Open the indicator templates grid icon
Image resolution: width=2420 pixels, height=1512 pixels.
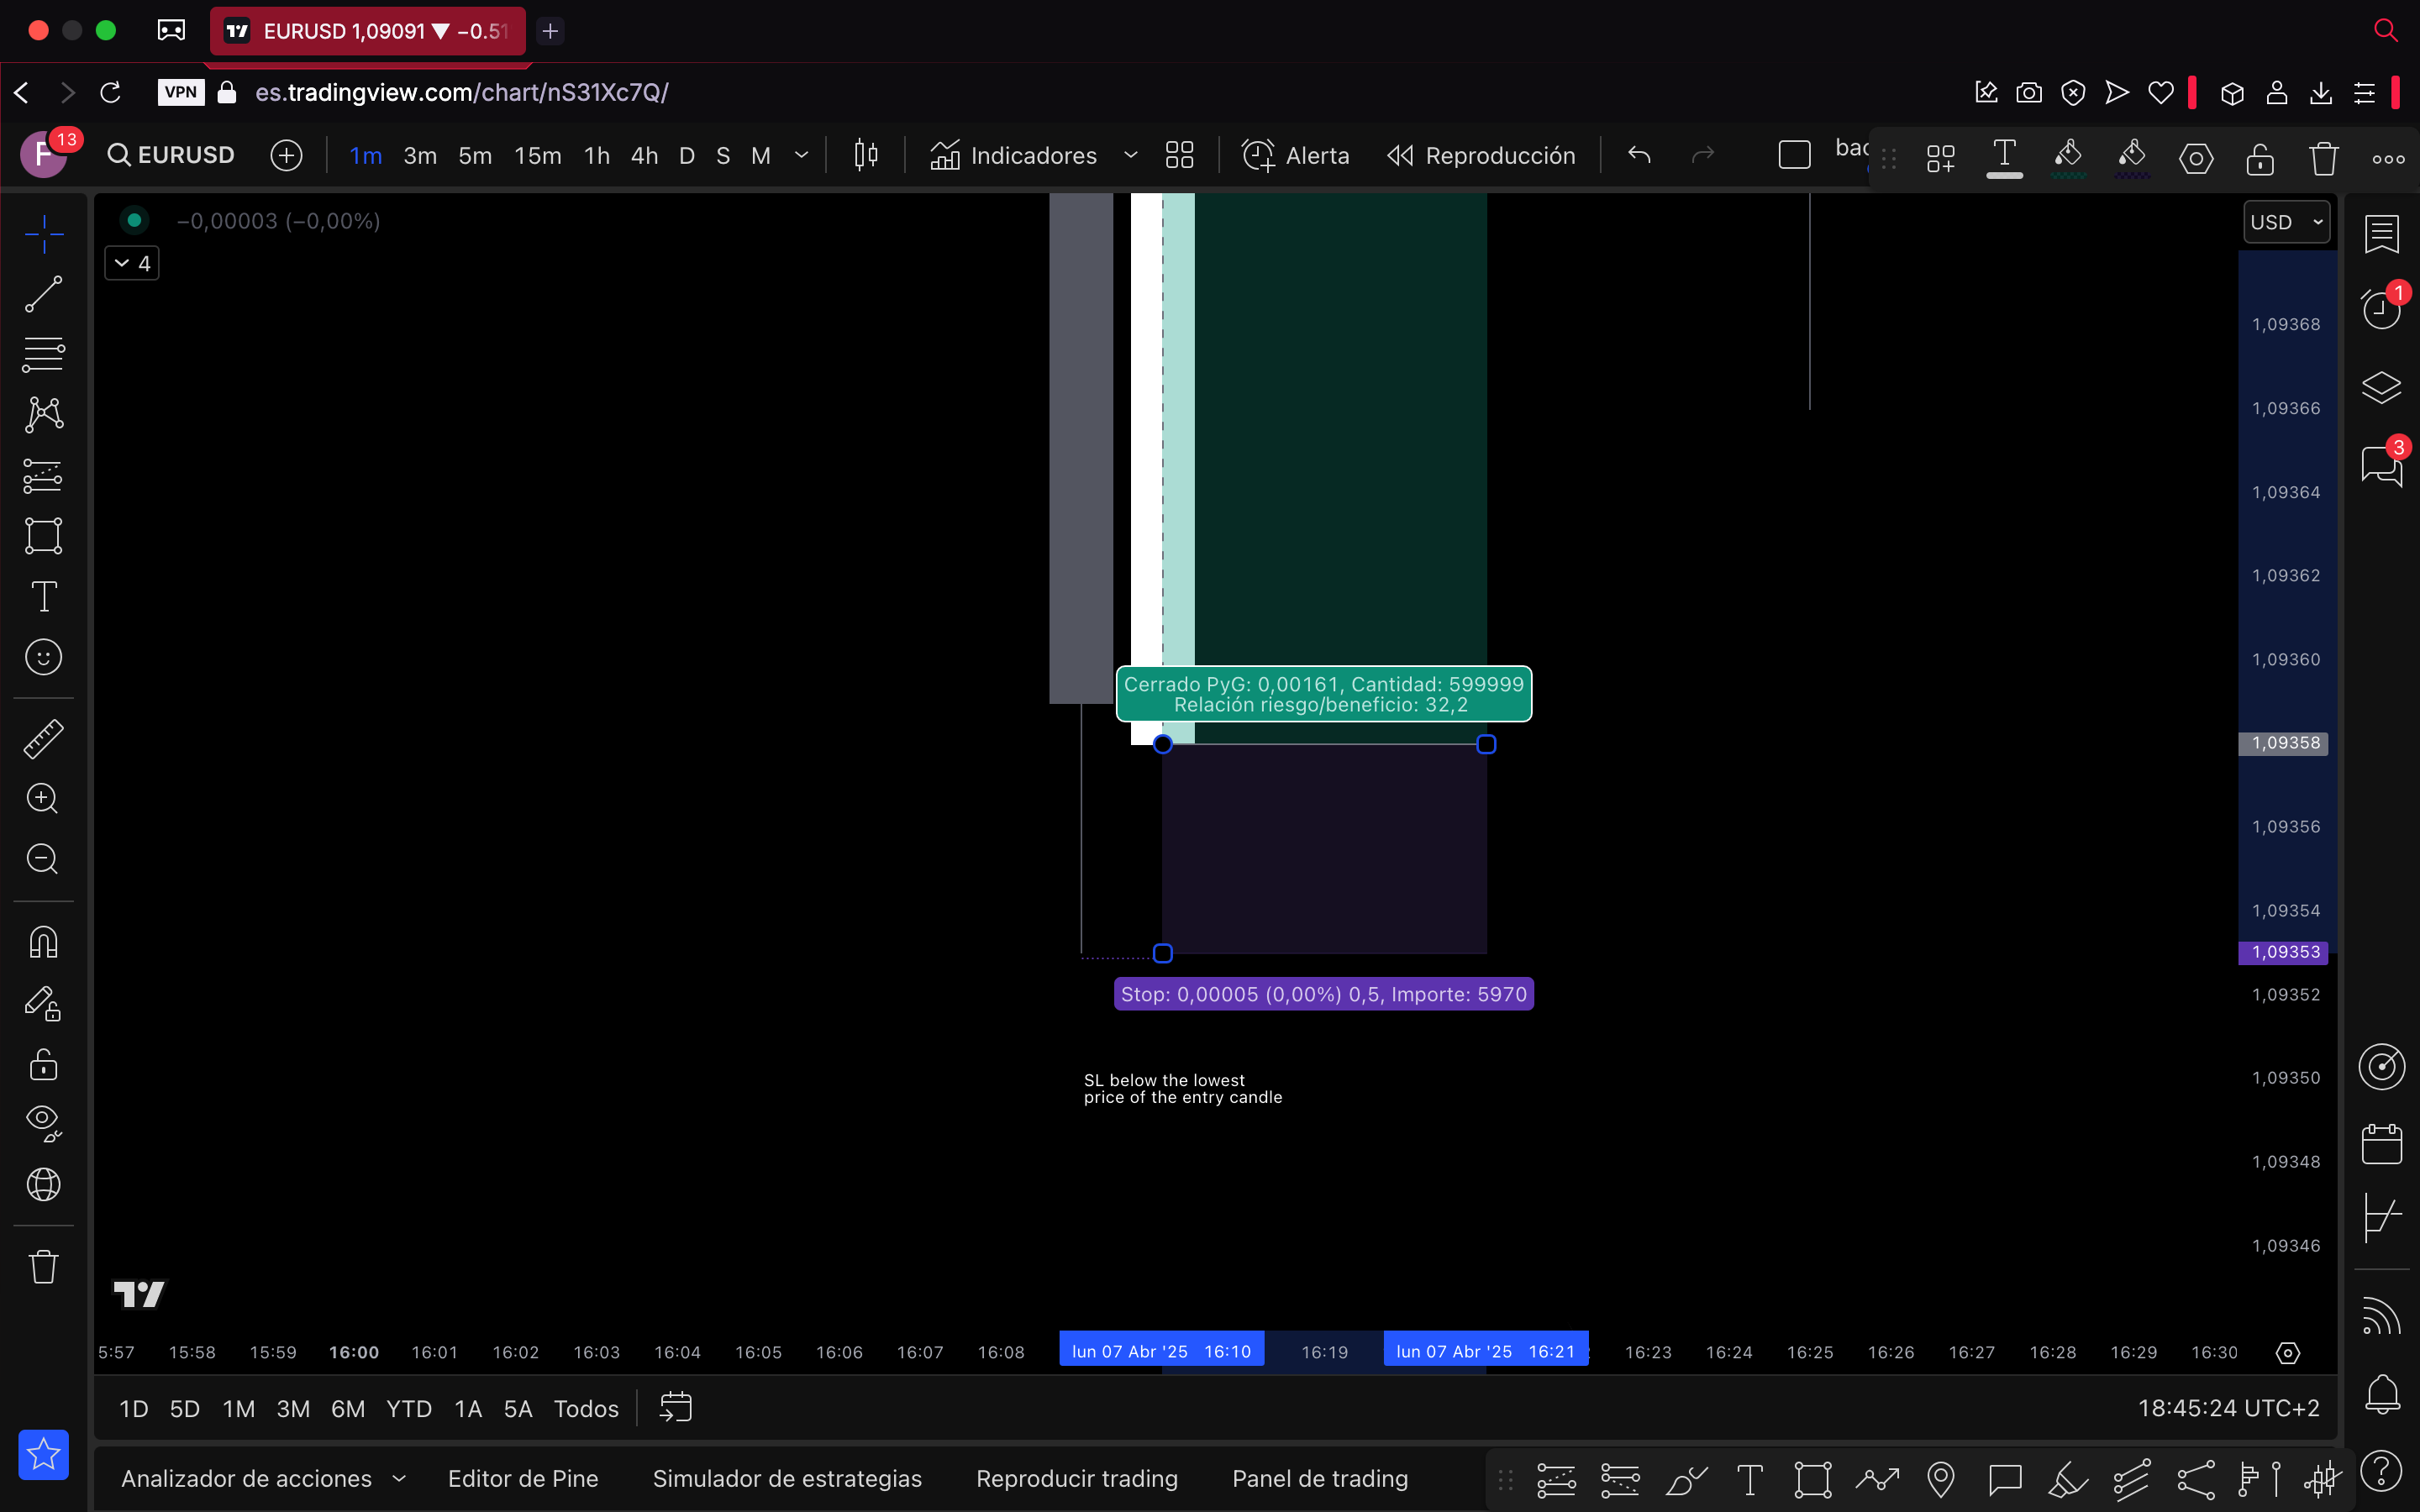[1180, 155]
